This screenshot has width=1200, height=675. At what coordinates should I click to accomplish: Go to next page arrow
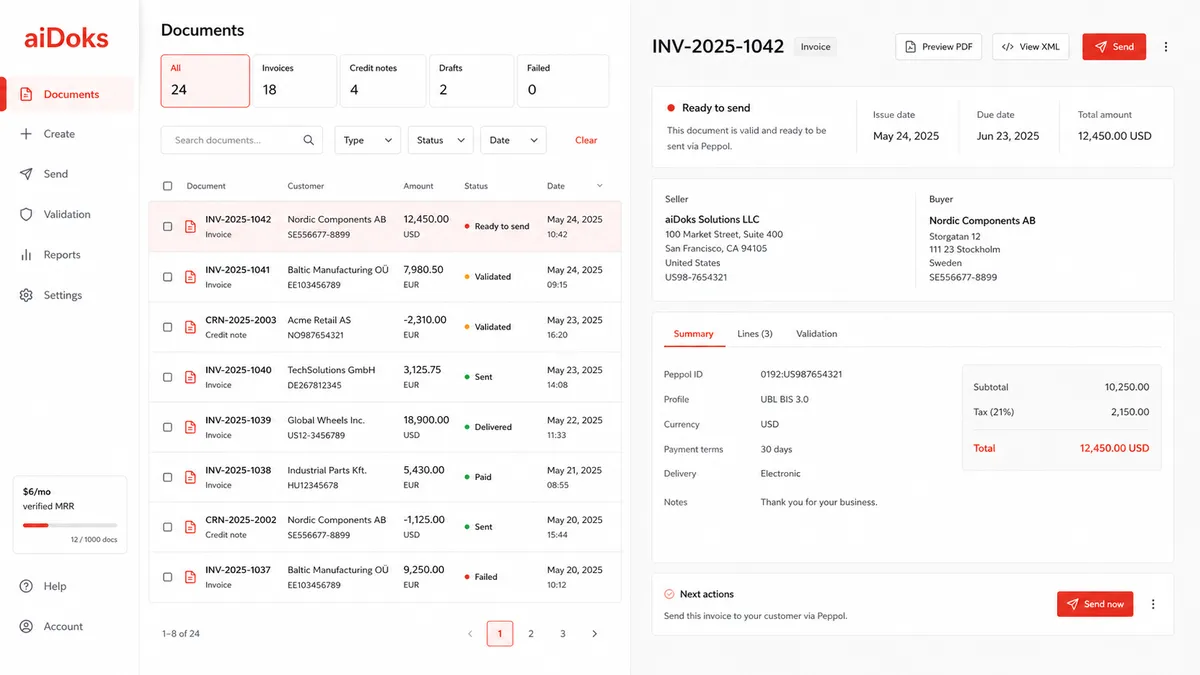595,634
